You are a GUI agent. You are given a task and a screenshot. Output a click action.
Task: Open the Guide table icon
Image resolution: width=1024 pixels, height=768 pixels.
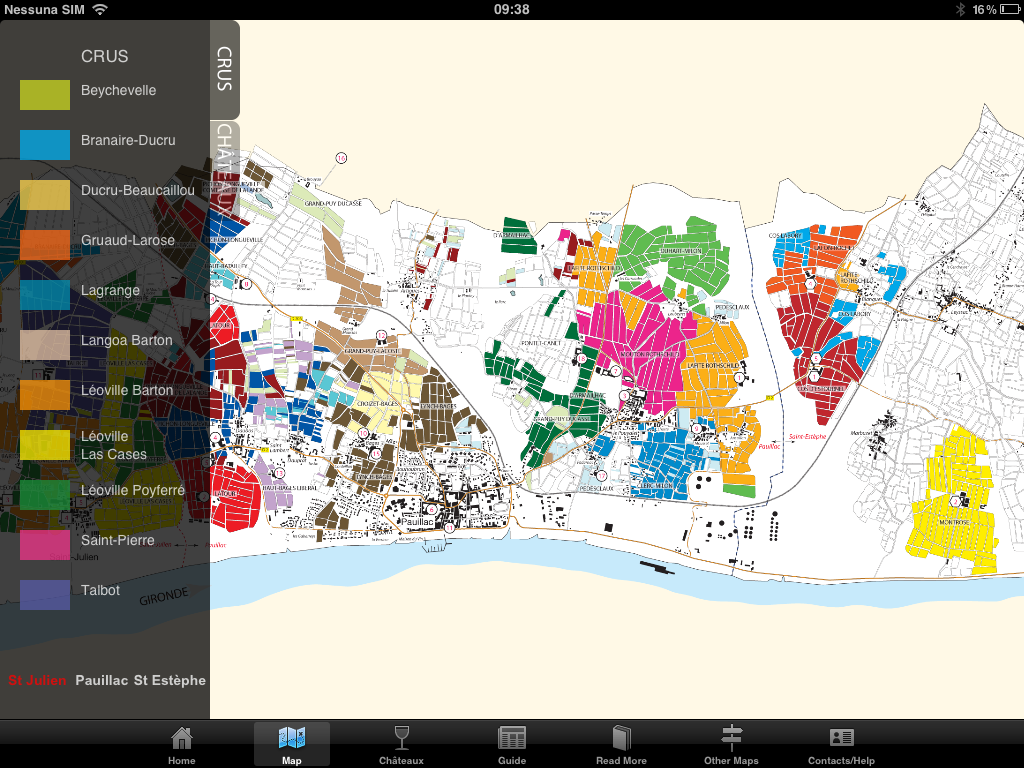point(512,739)
